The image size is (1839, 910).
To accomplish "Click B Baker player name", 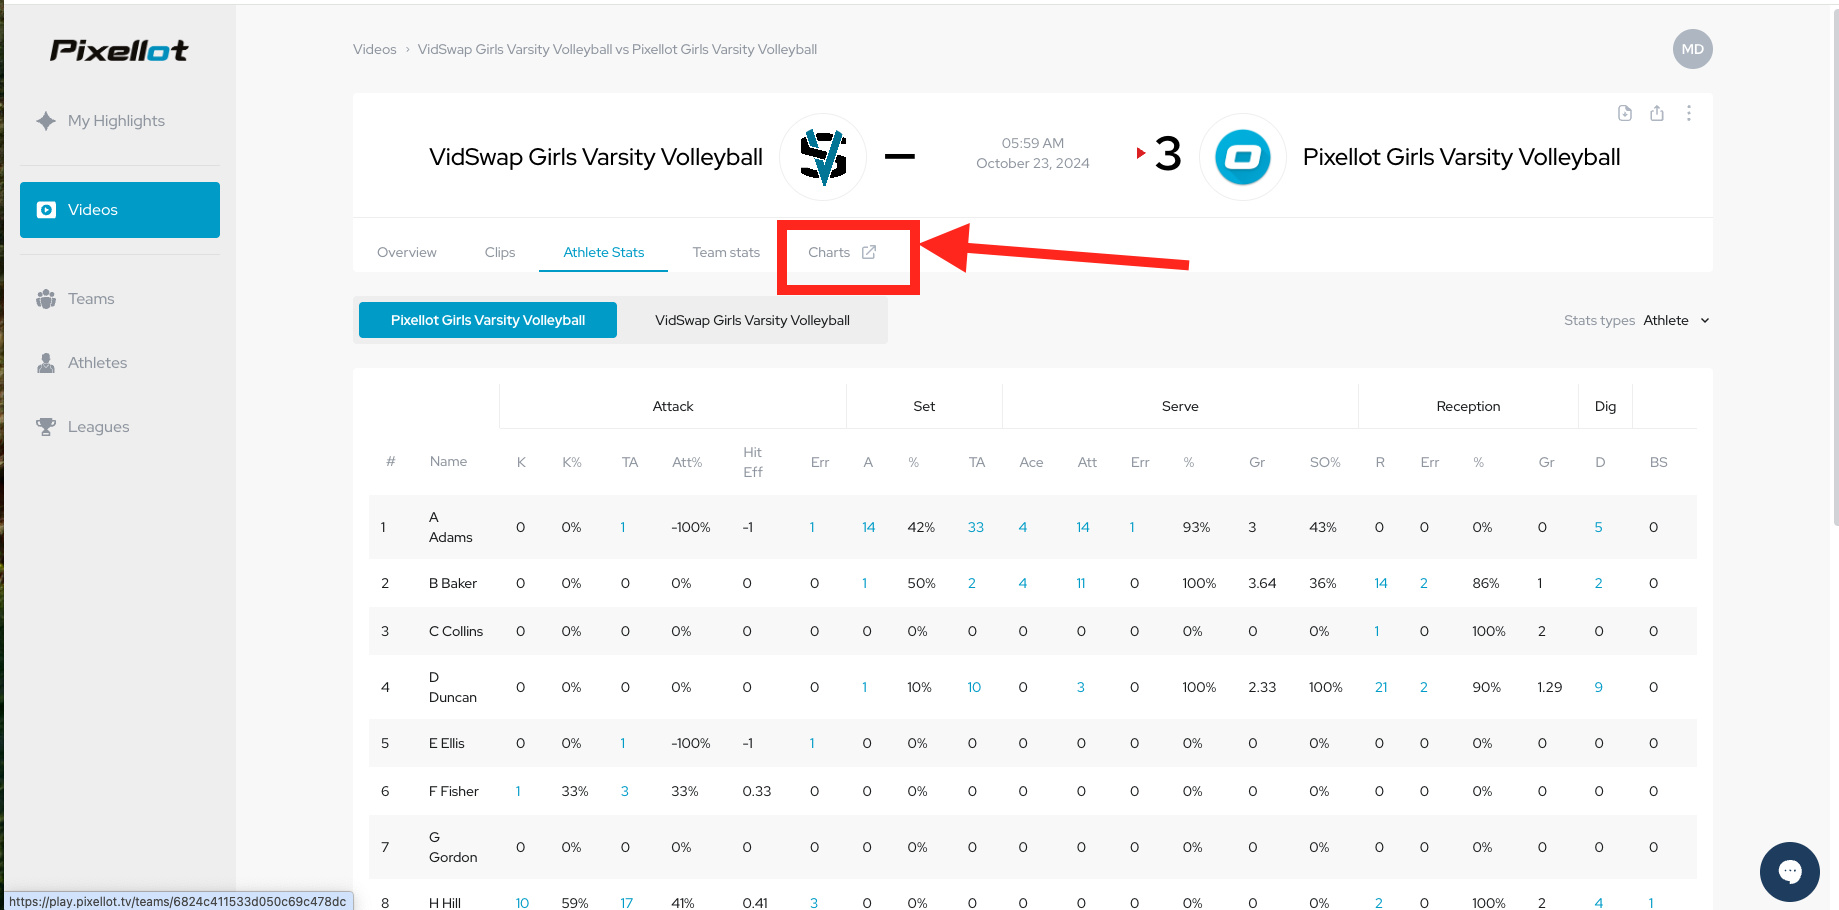I will (453, 583).
